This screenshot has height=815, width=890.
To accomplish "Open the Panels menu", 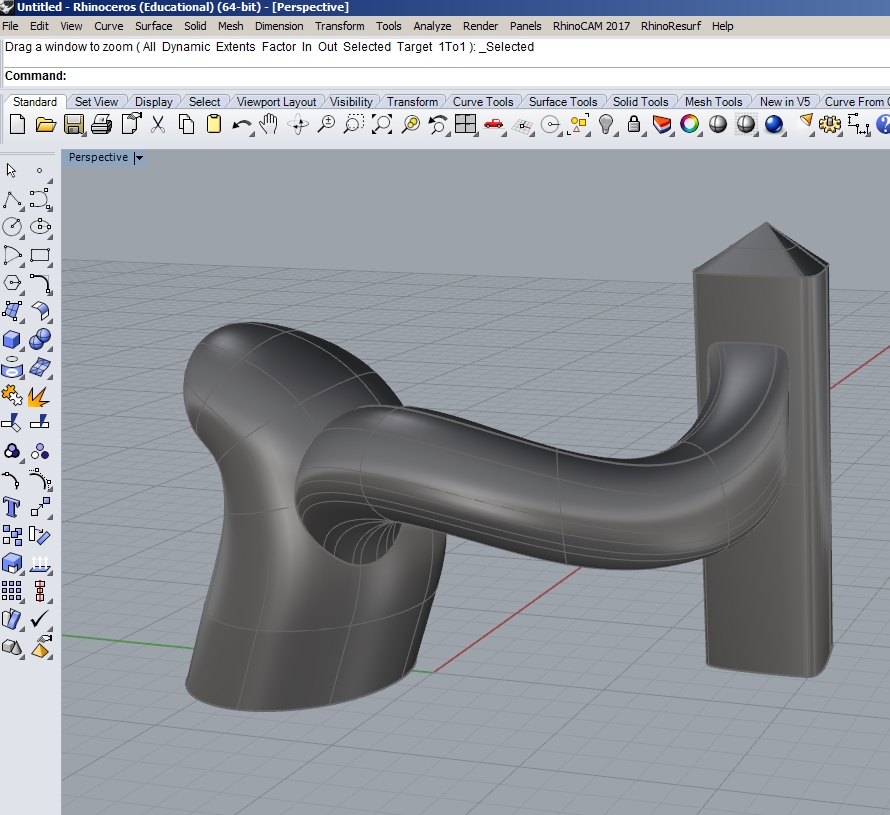I will (526, 26).
